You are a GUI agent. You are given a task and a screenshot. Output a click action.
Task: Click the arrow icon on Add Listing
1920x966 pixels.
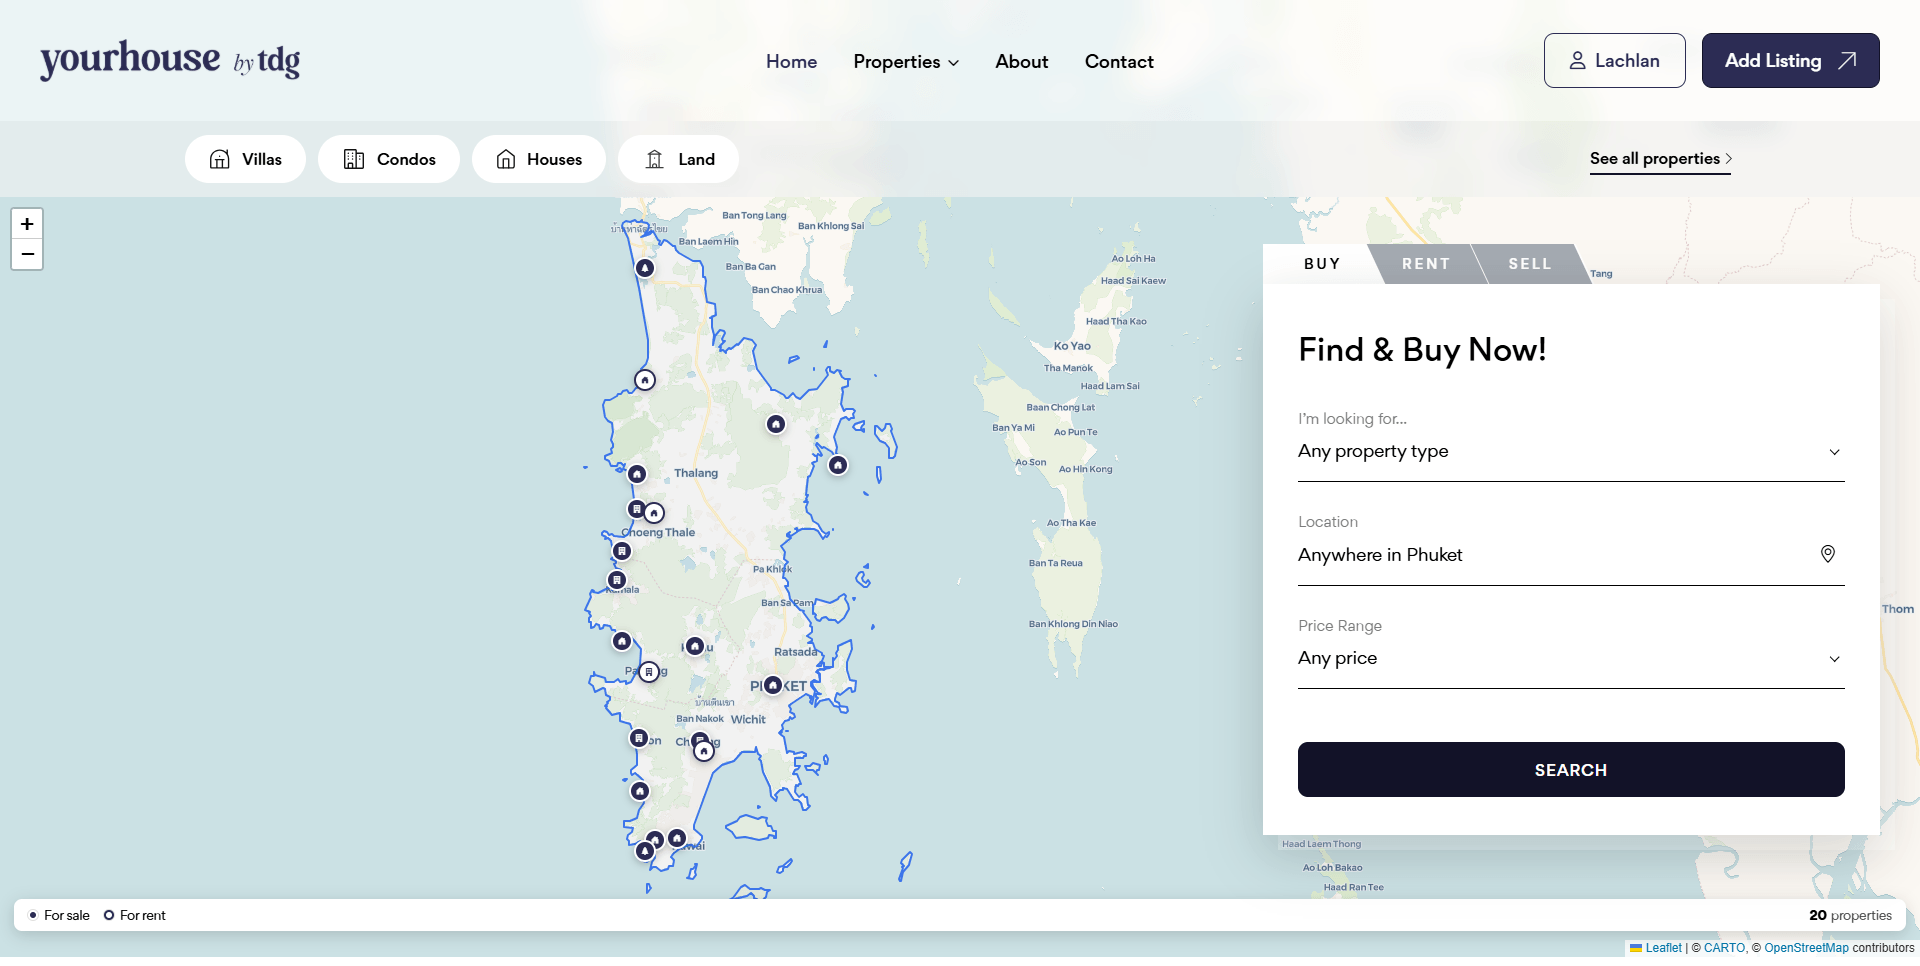(x=1847, y=61)
